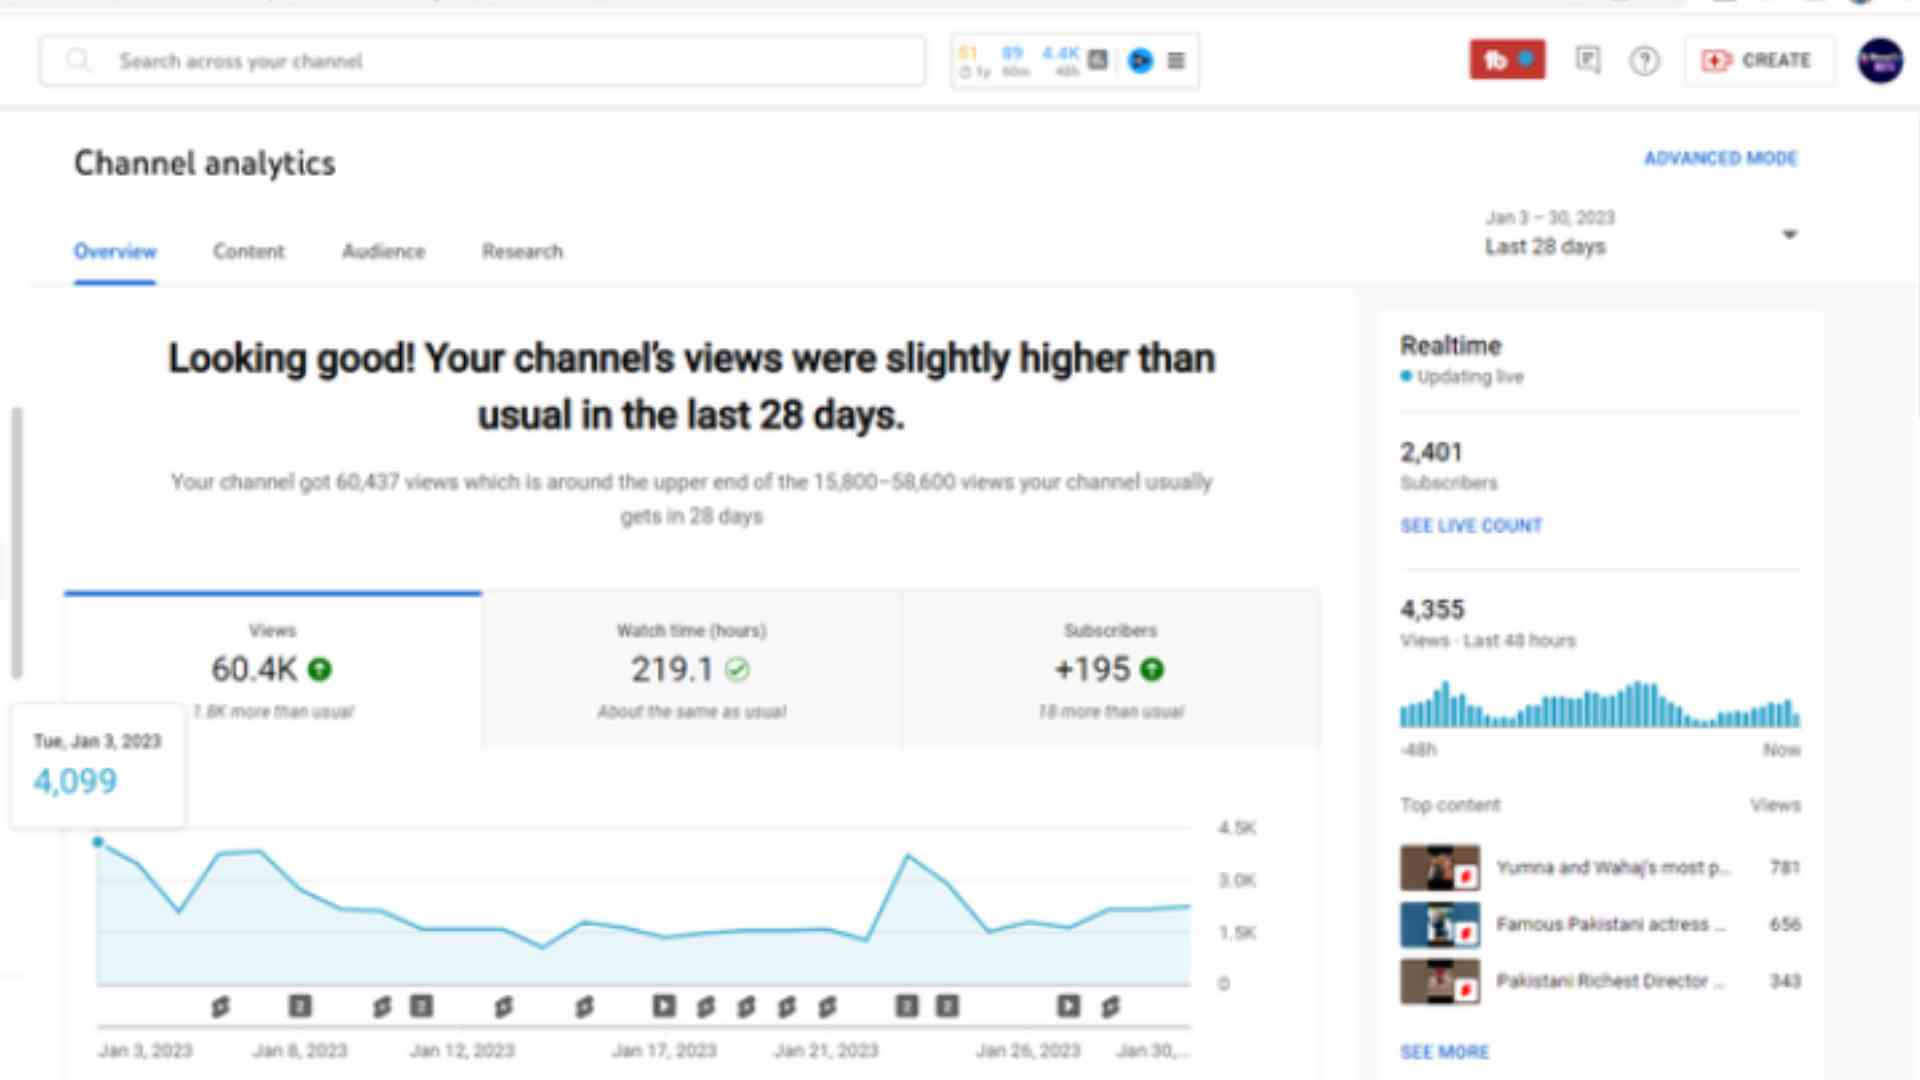Screen dimensions: 1920x1080
Task: Switch to the Audience tab
Action: point(383,251)
